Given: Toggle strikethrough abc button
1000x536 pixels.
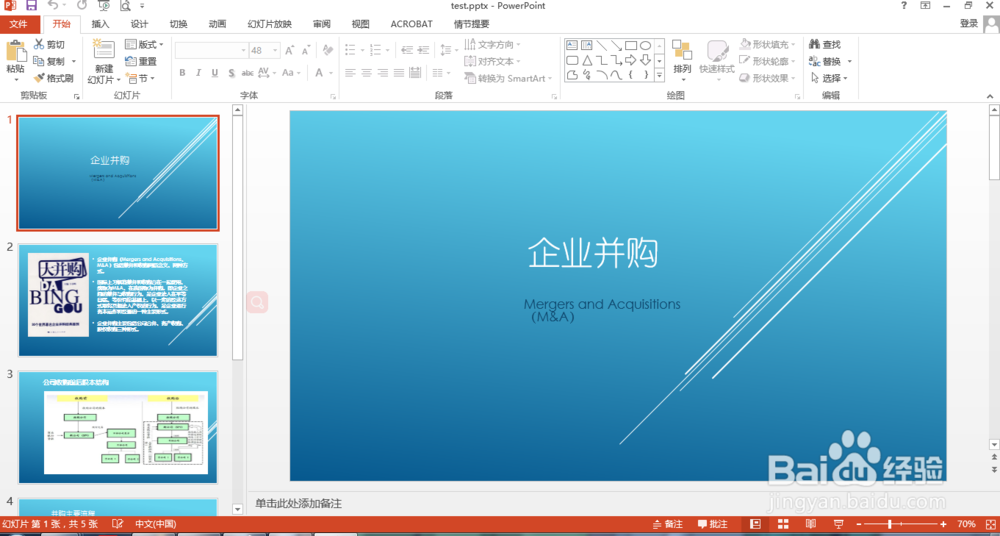Looking at the screenshot, I should tap(247, 73).
